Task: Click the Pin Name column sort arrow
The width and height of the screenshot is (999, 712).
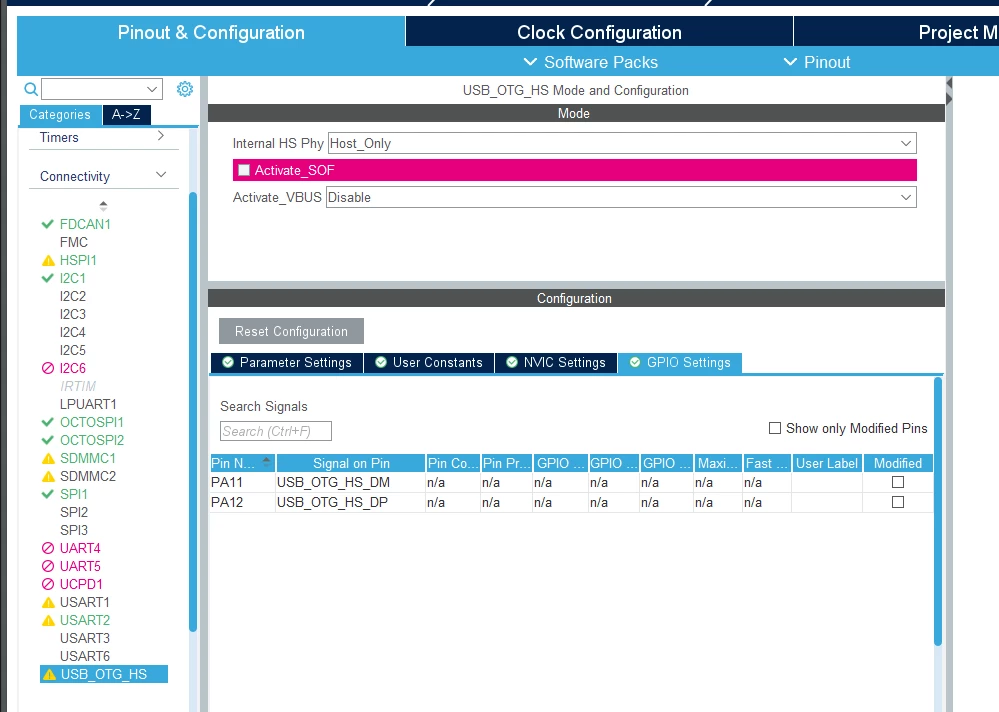Action: click(266, 462)
